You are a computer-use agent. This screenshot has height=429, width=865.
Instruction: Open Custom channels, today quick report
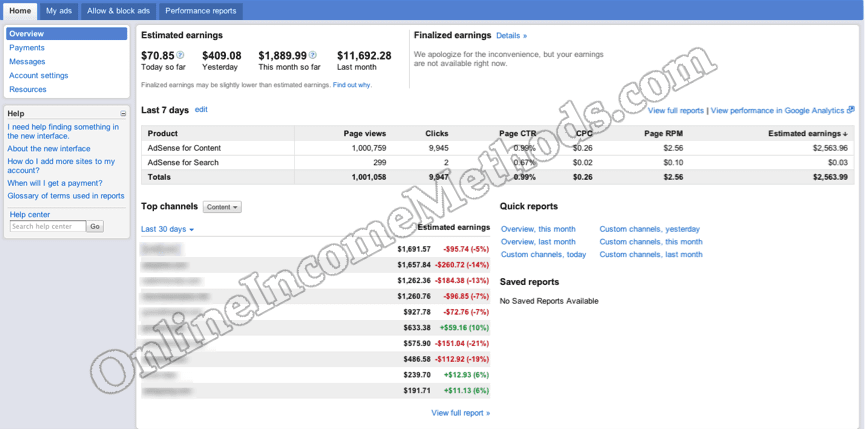[x=543, y=254]
